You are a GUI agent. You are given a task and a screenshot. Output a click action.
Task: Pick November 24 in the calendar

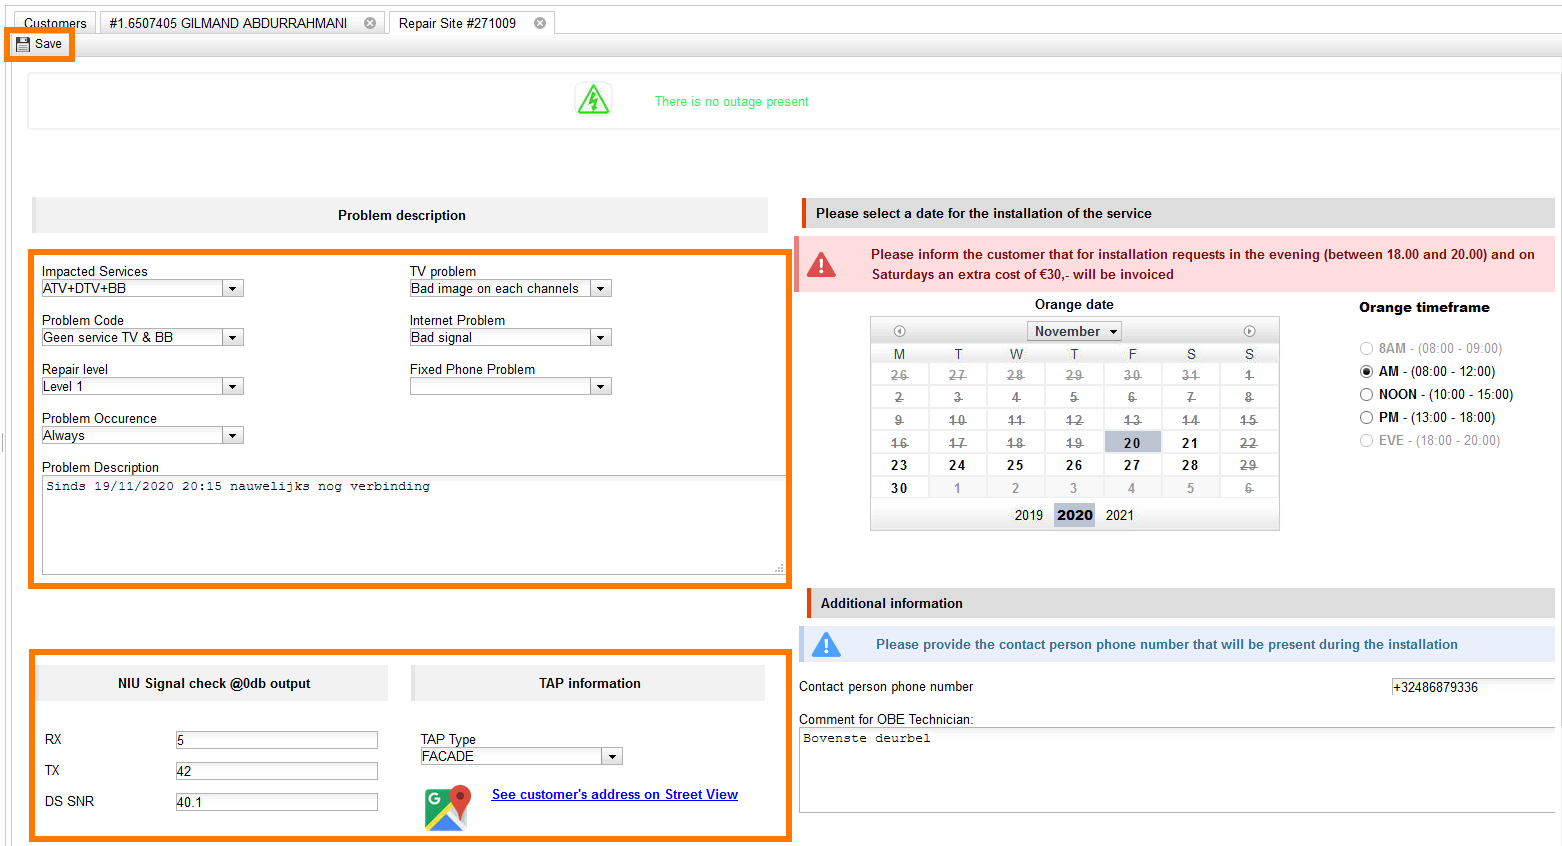click(957, 465)
